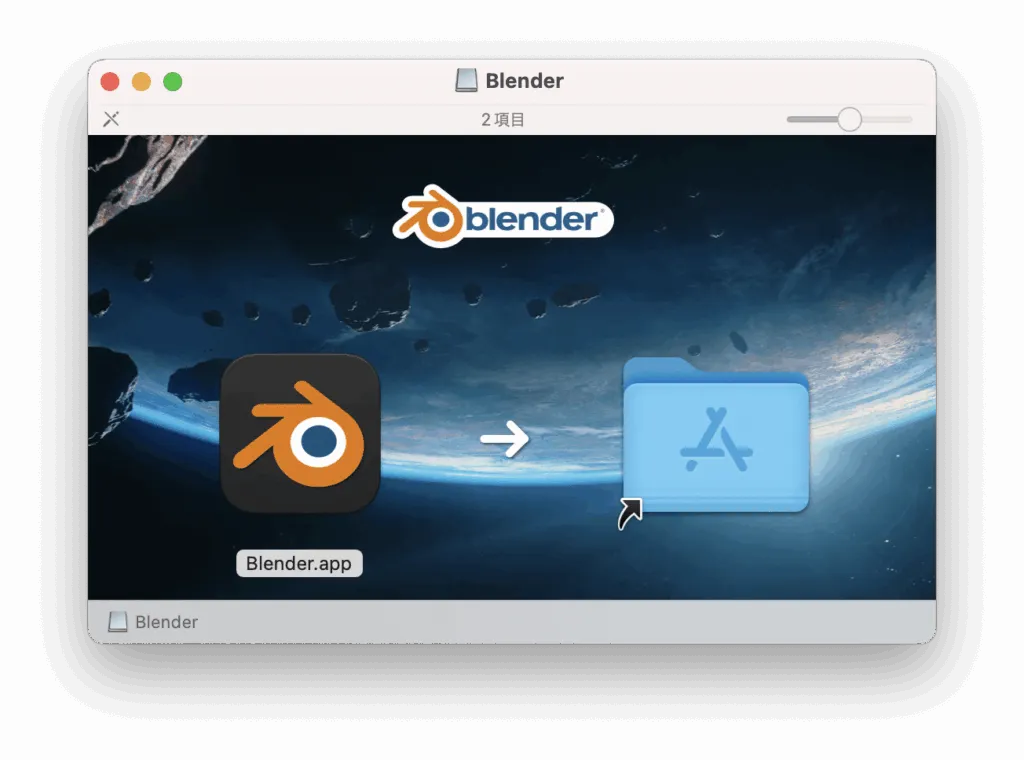Click the icon size slider handle

(849, 119)
